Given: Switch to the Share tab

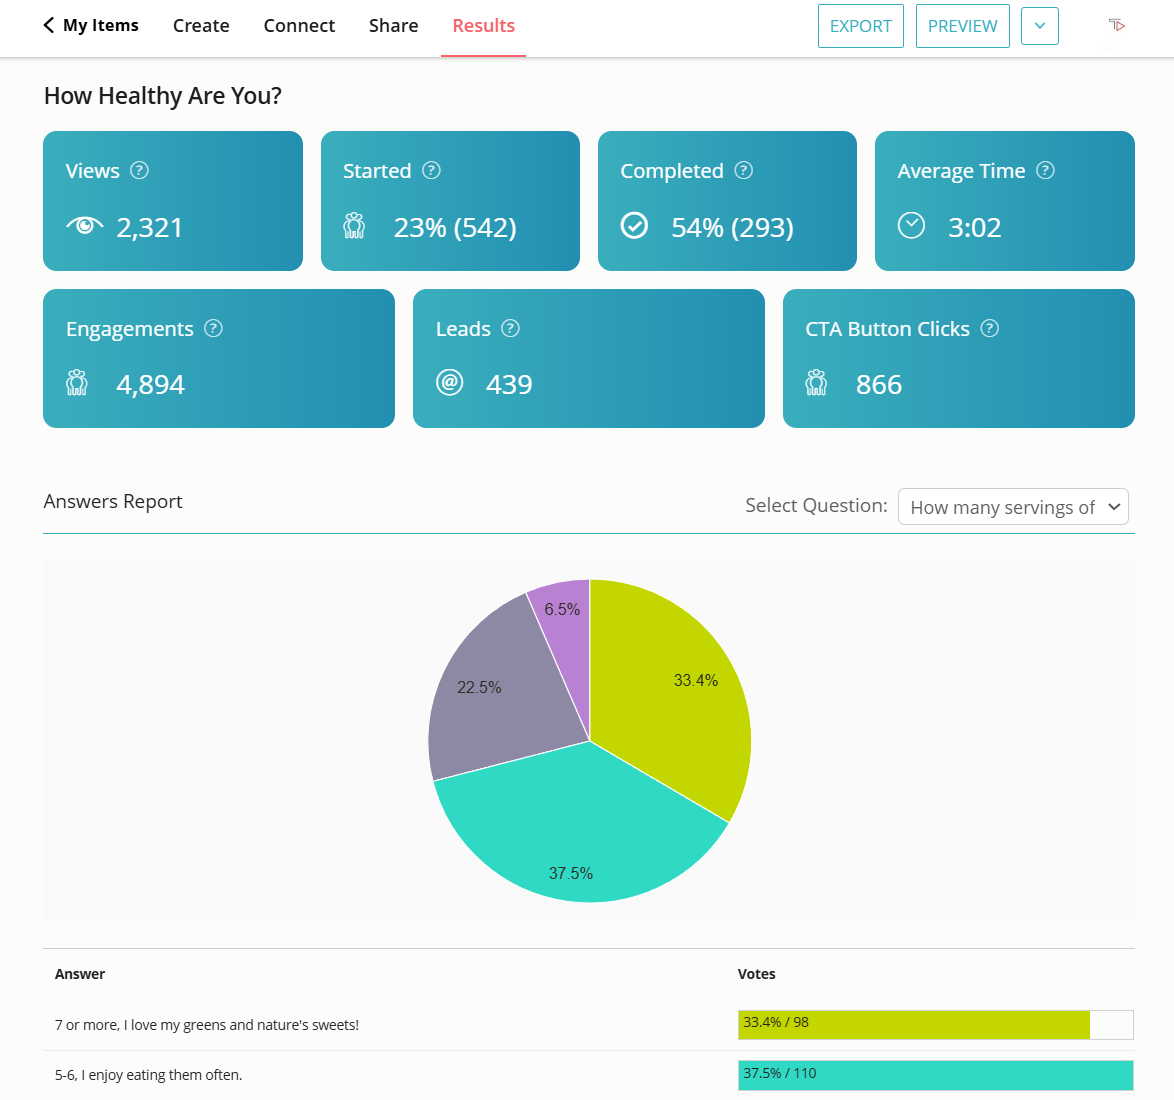Looking at the screenshot, I should tap(393, 25).
